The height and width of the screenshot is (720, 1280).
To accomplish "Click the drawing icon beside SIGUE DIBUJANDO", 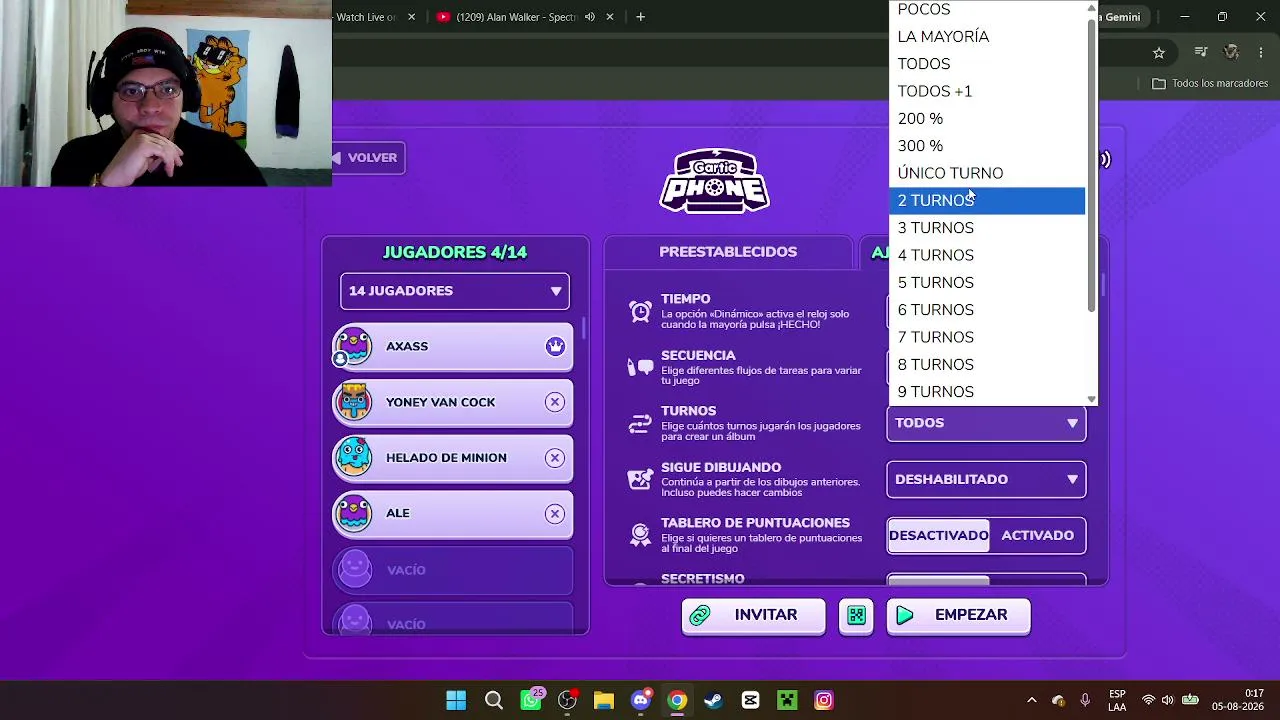I will pos(640,479).
